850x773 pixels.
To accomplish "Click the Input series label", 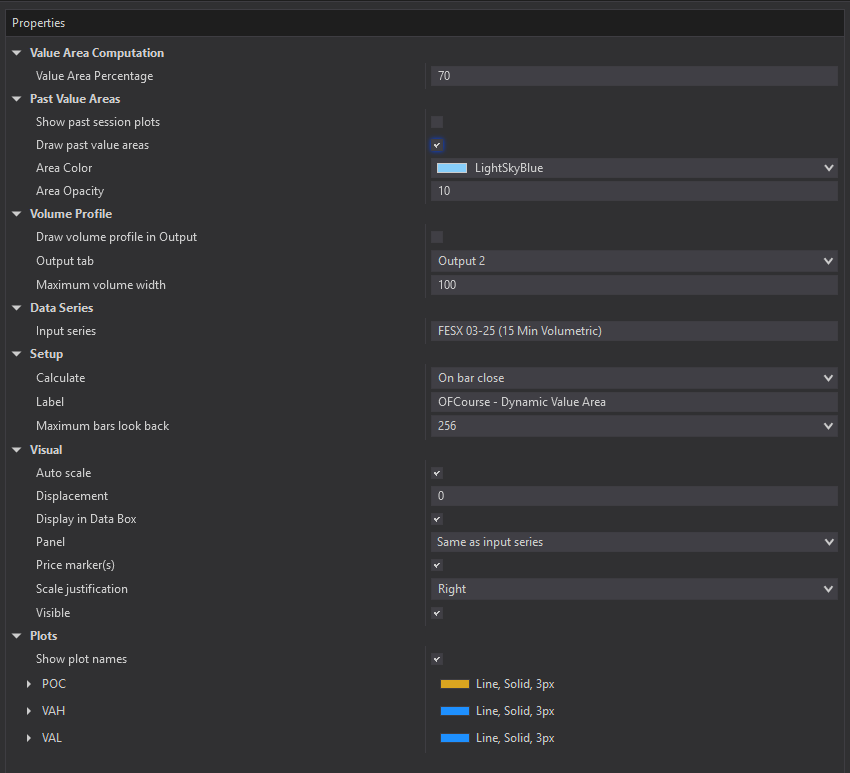I will click(66, 331).
